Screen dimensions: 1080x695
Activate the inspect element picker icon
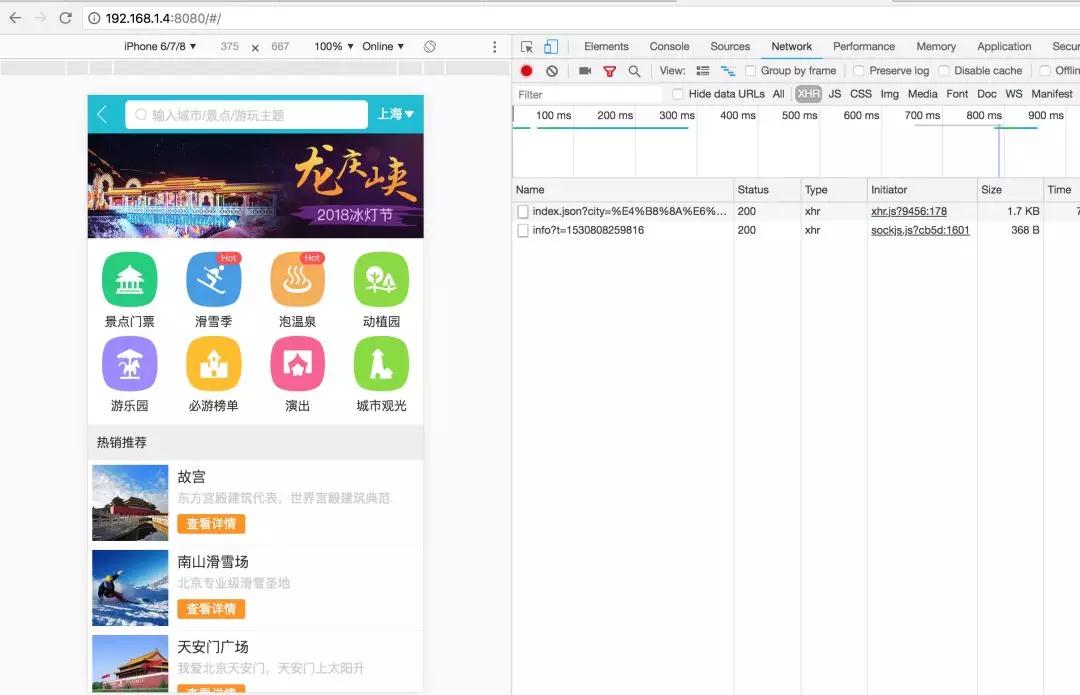pyautogui.click(x=527, y=46)
